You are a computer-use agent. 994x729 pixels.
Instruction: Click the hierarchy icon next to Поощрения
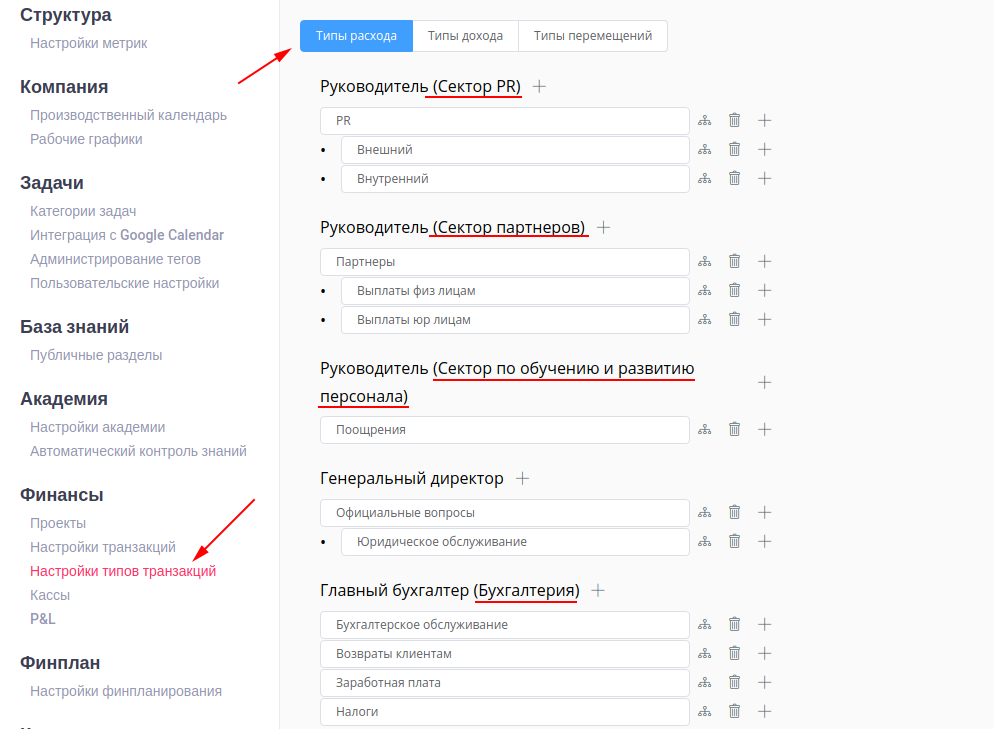[x=704, y=429]
